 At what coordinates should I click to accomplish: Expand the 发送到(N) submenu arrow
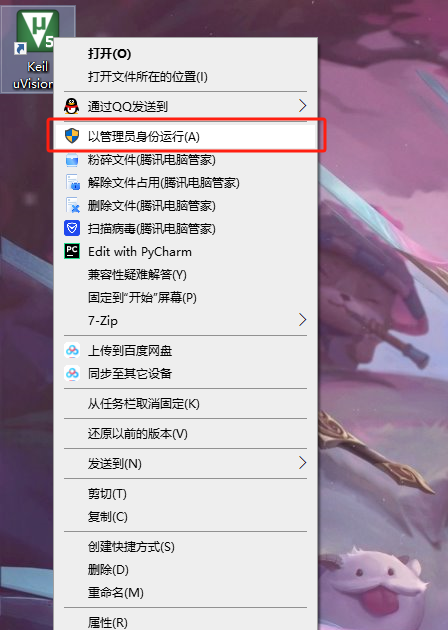tap(303, 463)
